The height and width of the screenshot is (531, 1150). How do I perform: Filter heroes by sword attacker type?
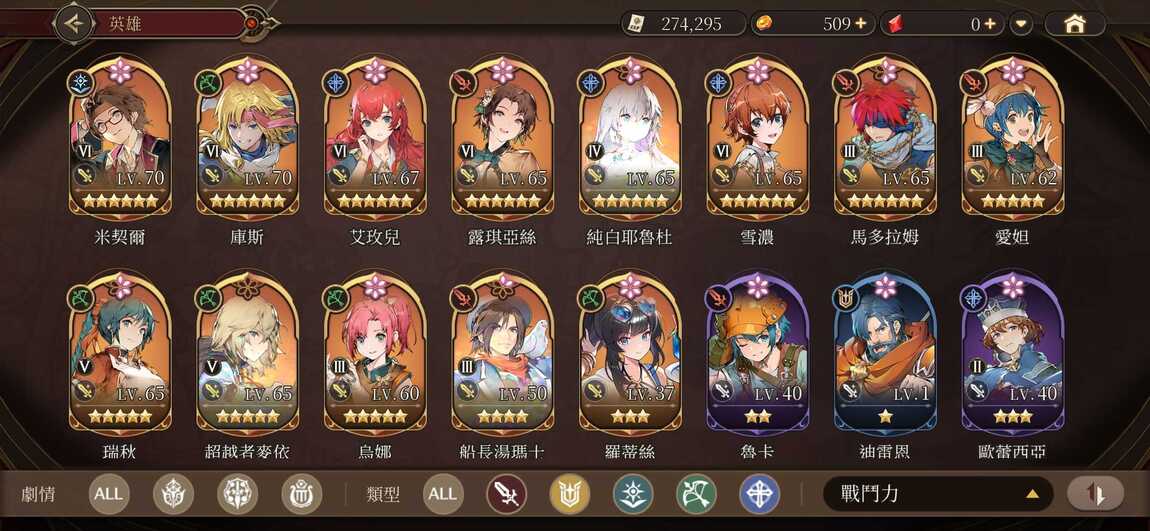pos(506,494)
